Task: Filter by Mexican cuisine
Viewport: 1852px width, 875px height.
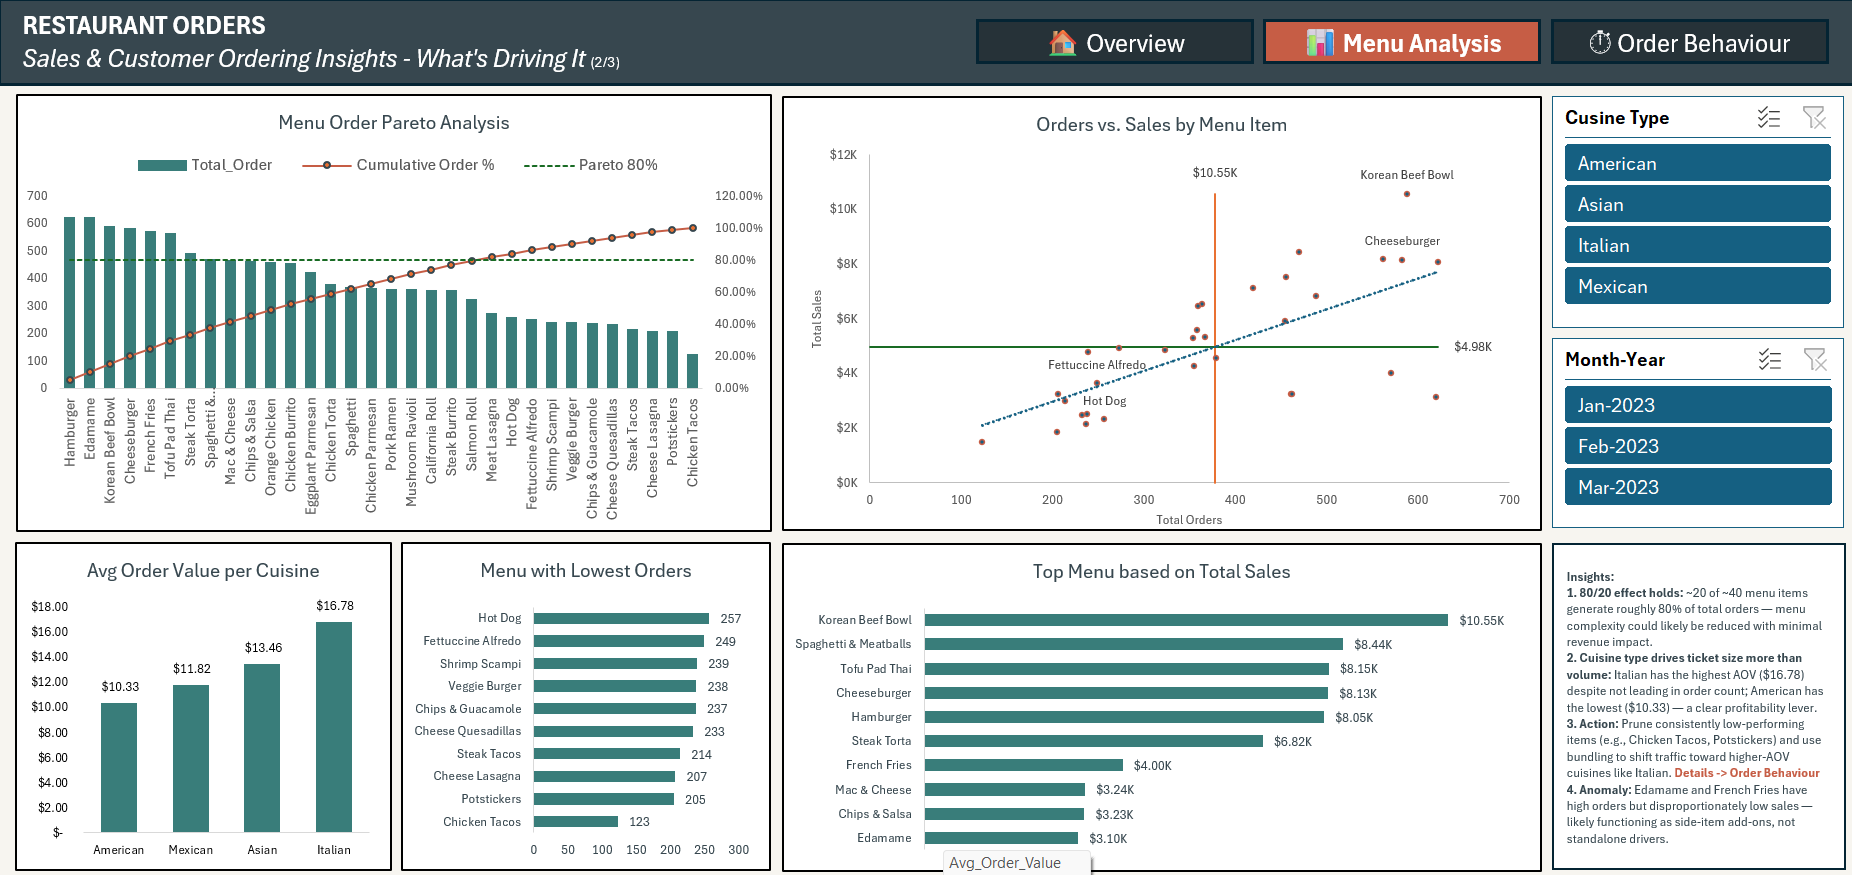Action: [x=1697, y=286]
